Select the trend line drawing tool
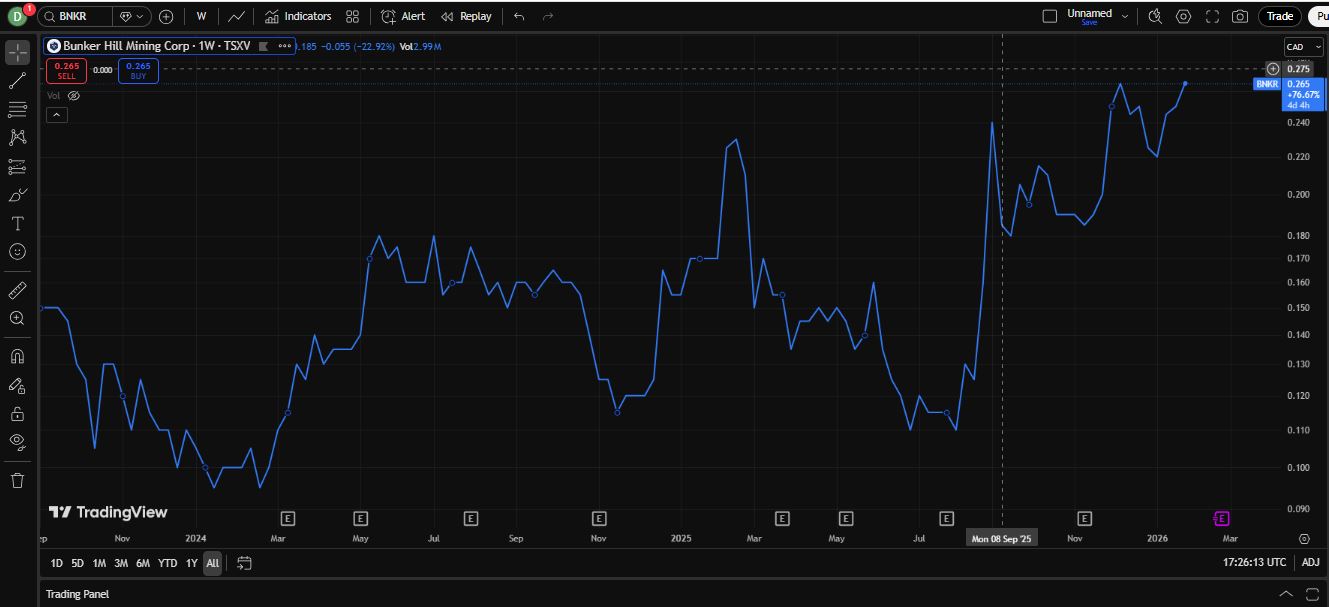The width and height of the screenshot is (1329, 607). 17,81
